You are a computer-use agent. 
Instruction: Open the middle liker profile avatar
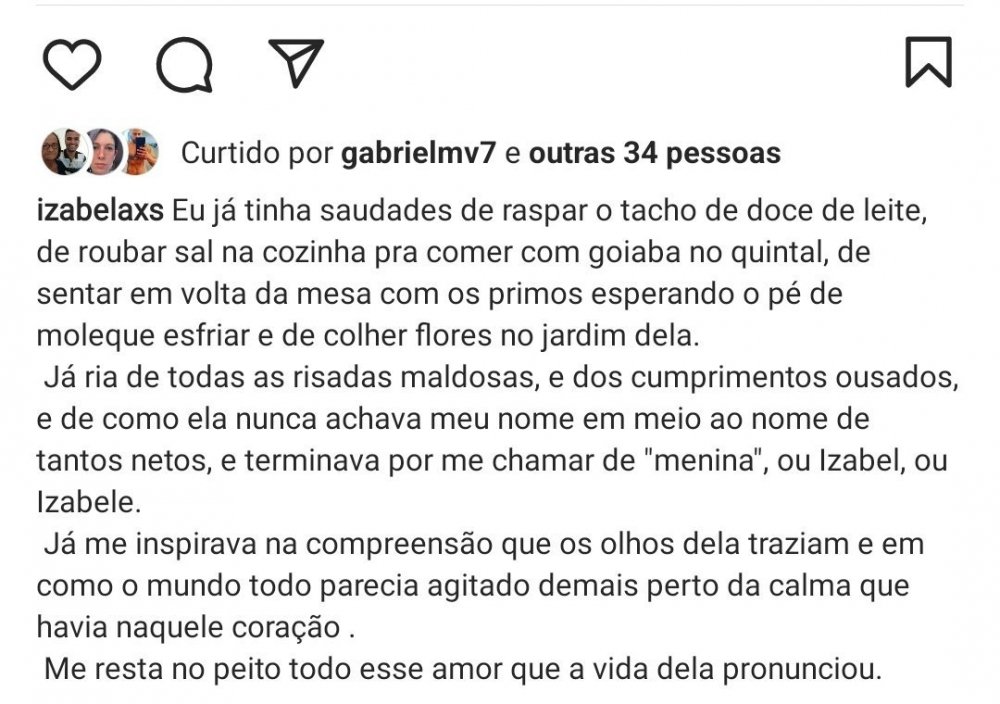tap(100, 153)
